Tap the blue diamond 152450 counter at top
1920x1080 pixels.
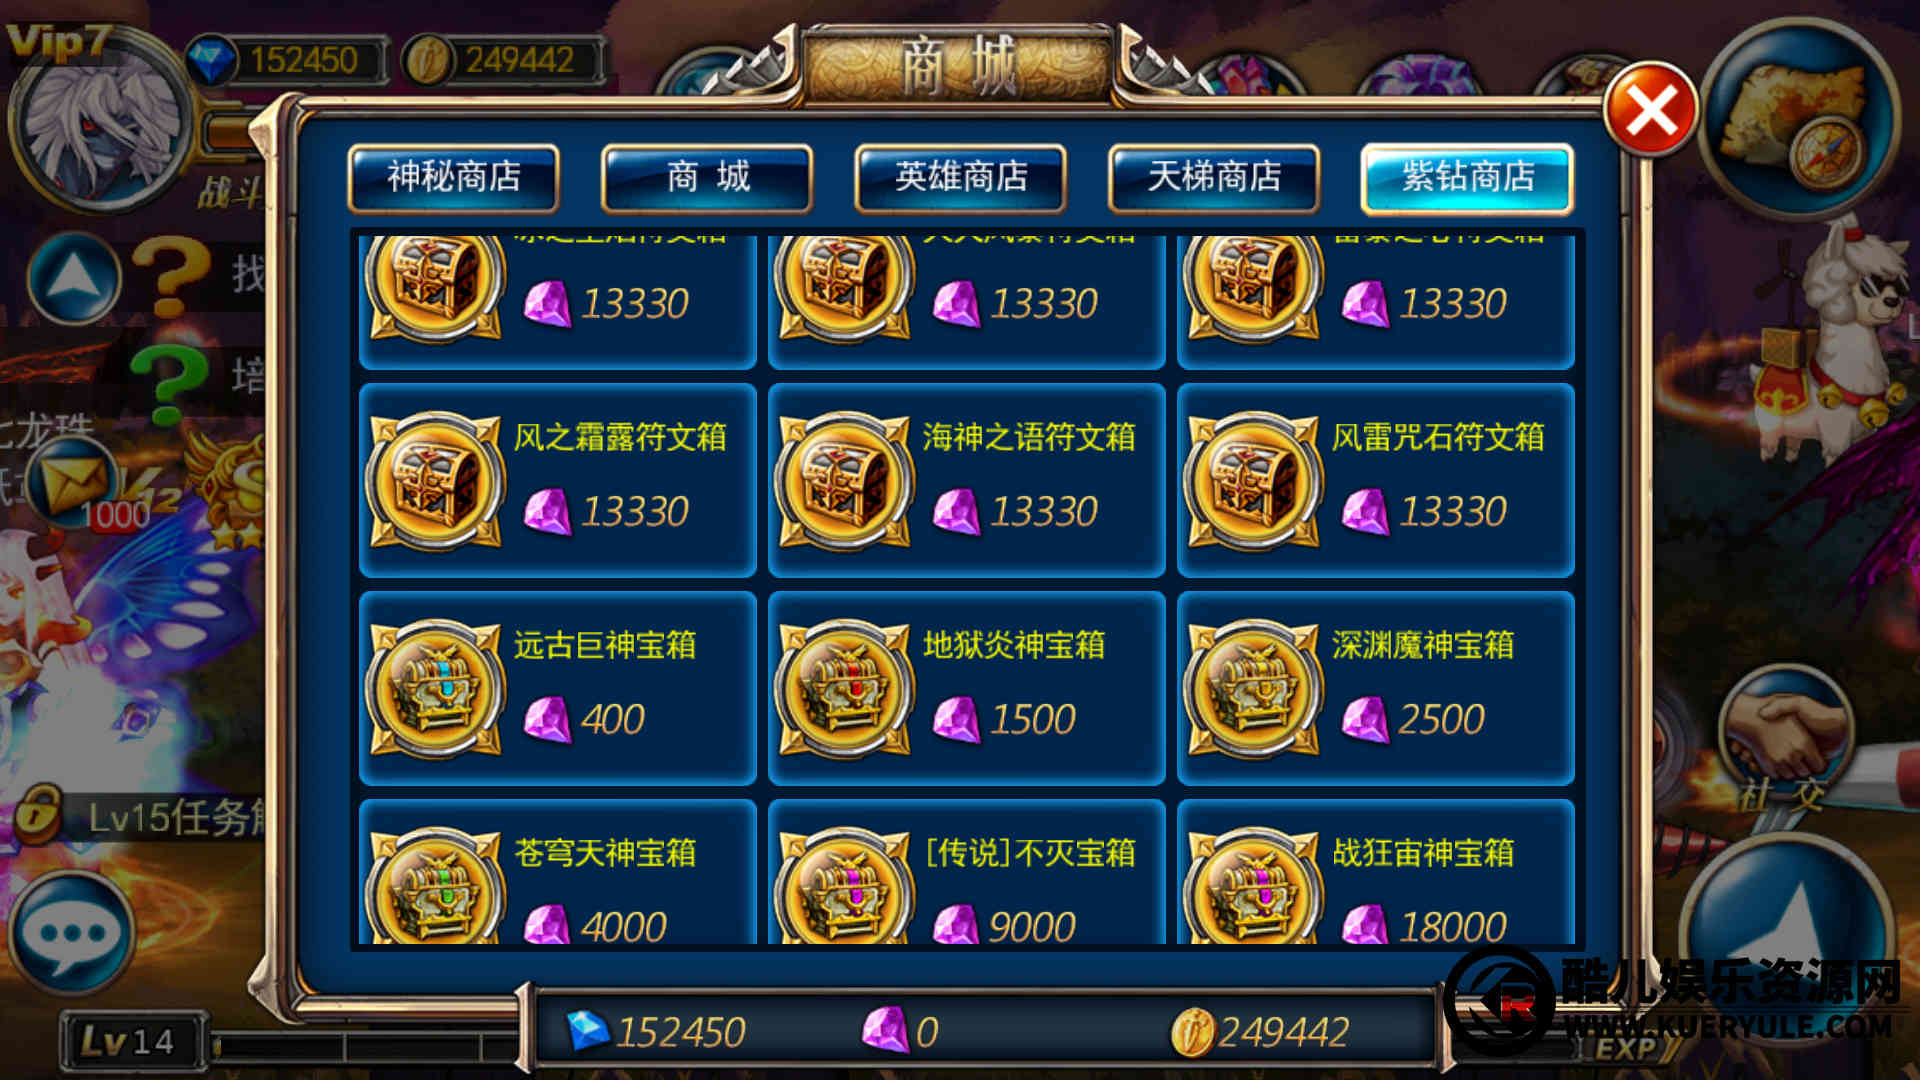coord(287,60)
